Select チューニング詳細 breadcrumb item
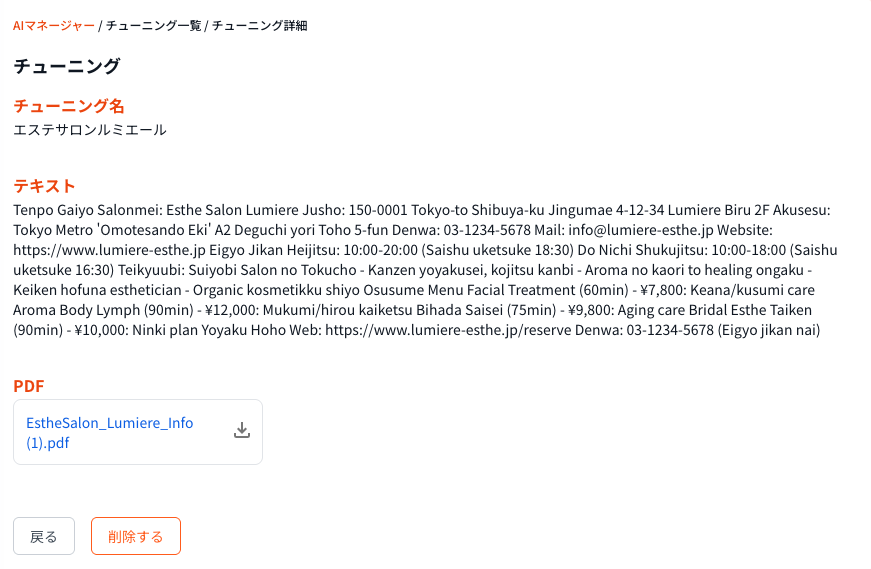871x569 pixels. [259, 25]
